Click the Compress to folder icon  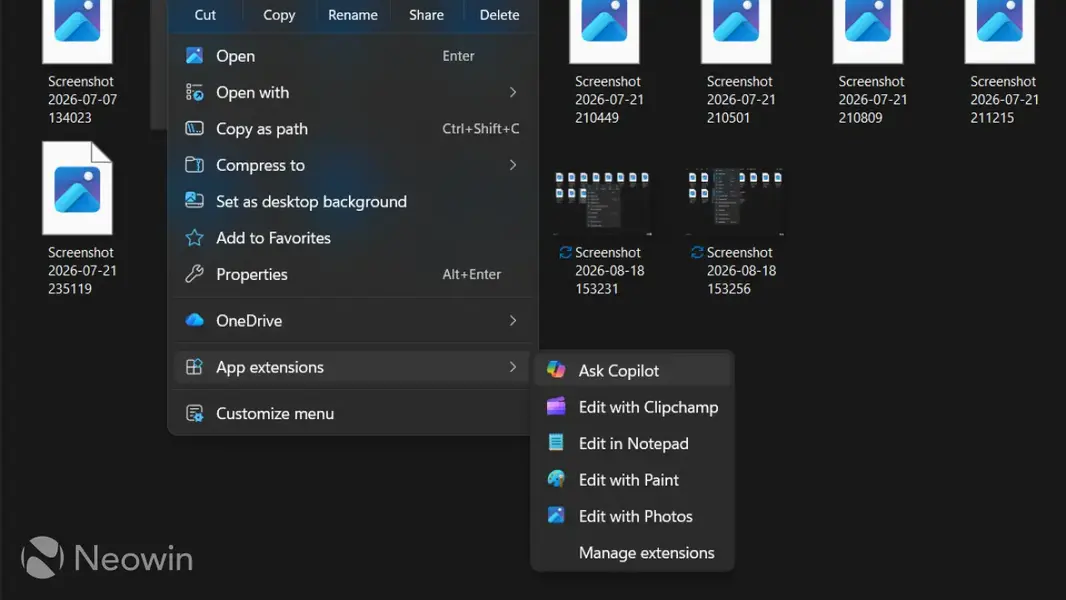point(194,164)
